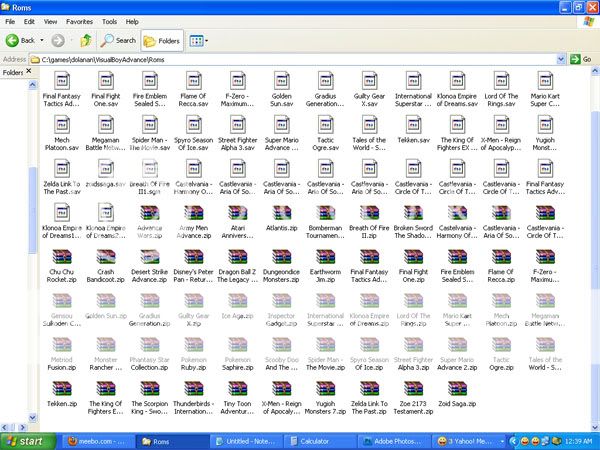
Task: Select Pokemon Saphire.zip archive
Action: [x=238, y=353]
